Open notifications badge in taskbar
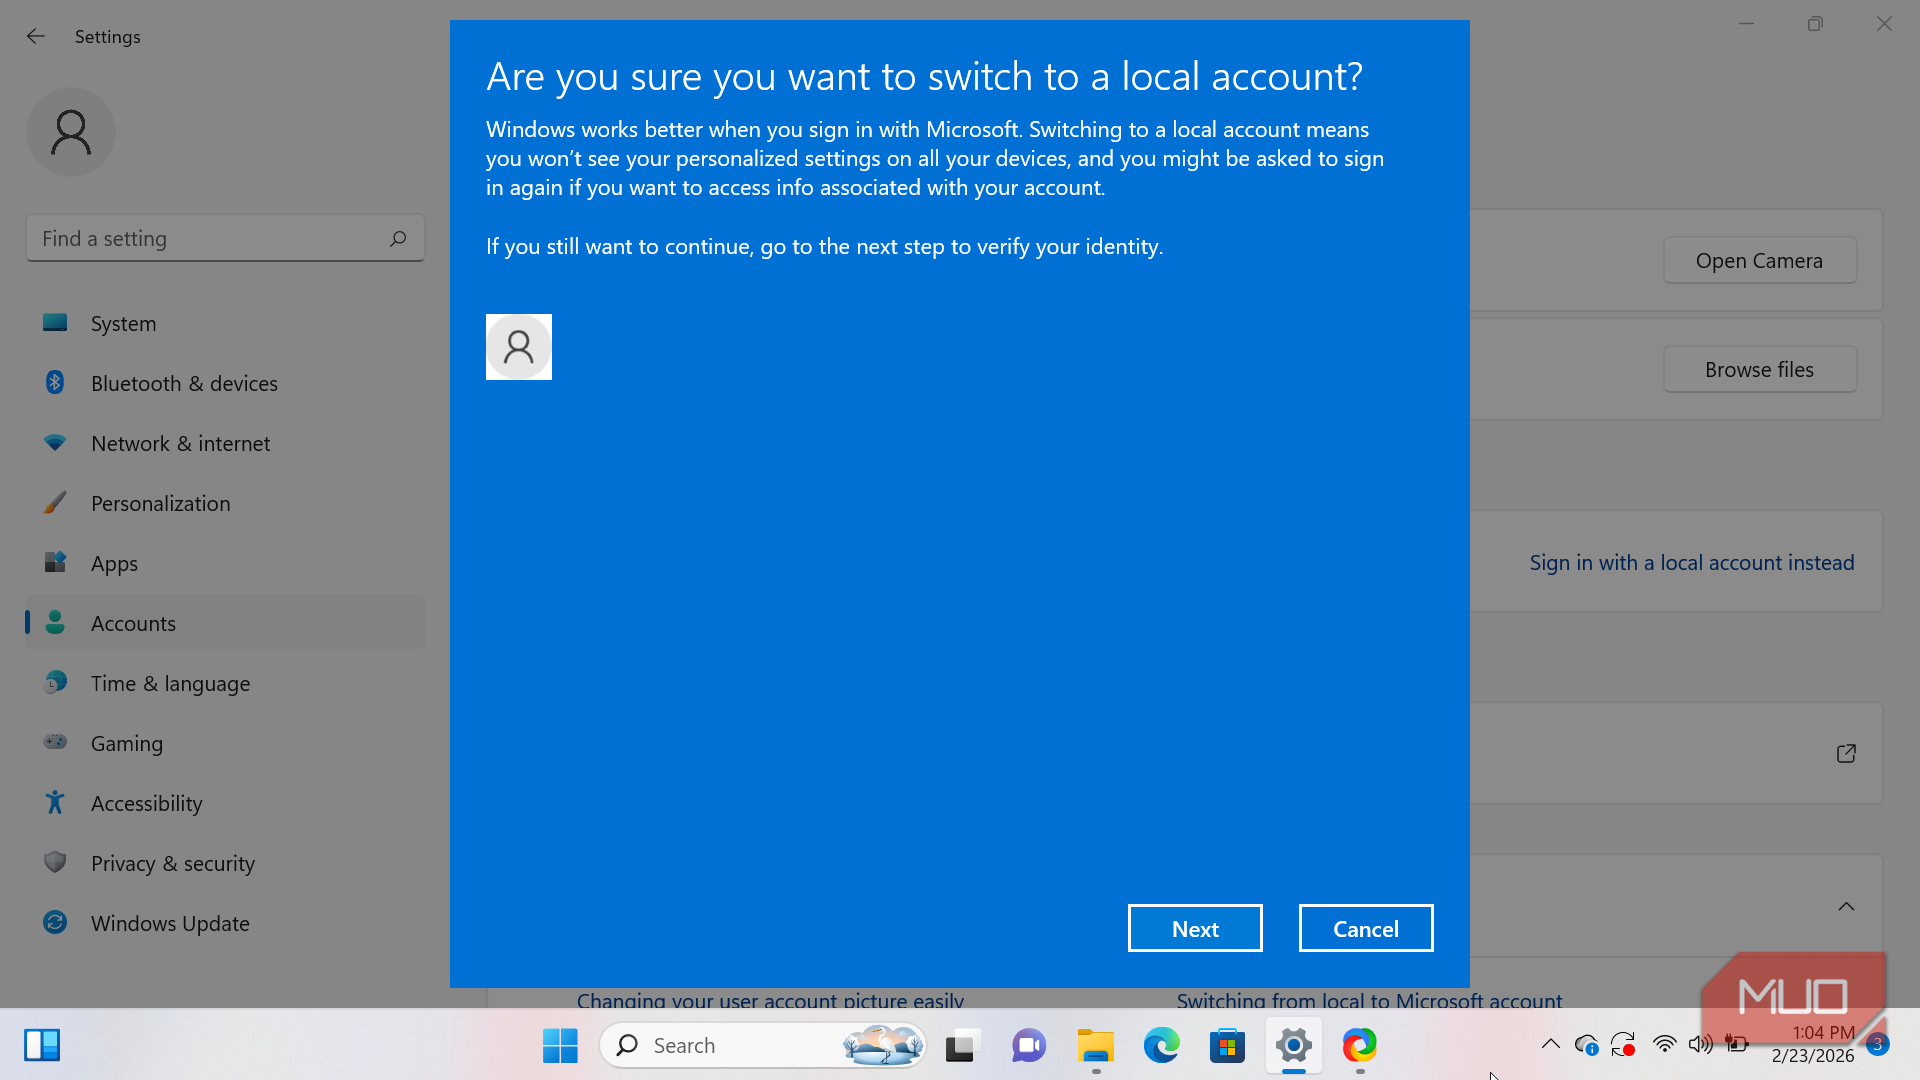The height and width of the screenshot is (1080, 1920). point(1877,1043)
